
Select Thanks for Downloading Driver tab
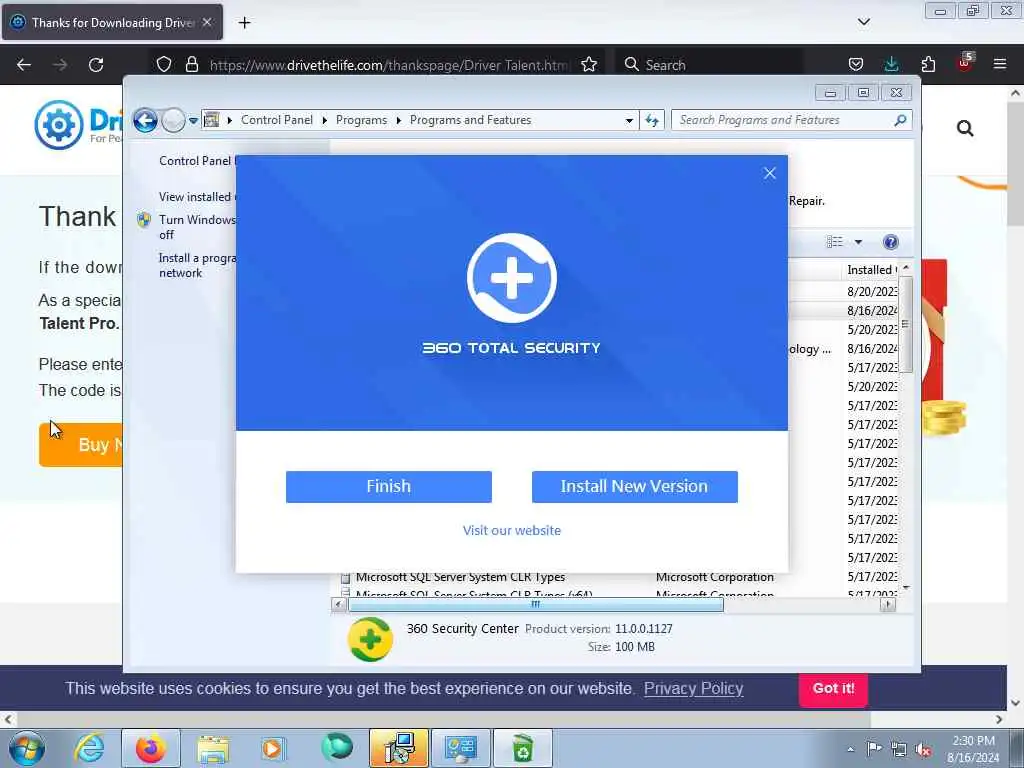112,22
